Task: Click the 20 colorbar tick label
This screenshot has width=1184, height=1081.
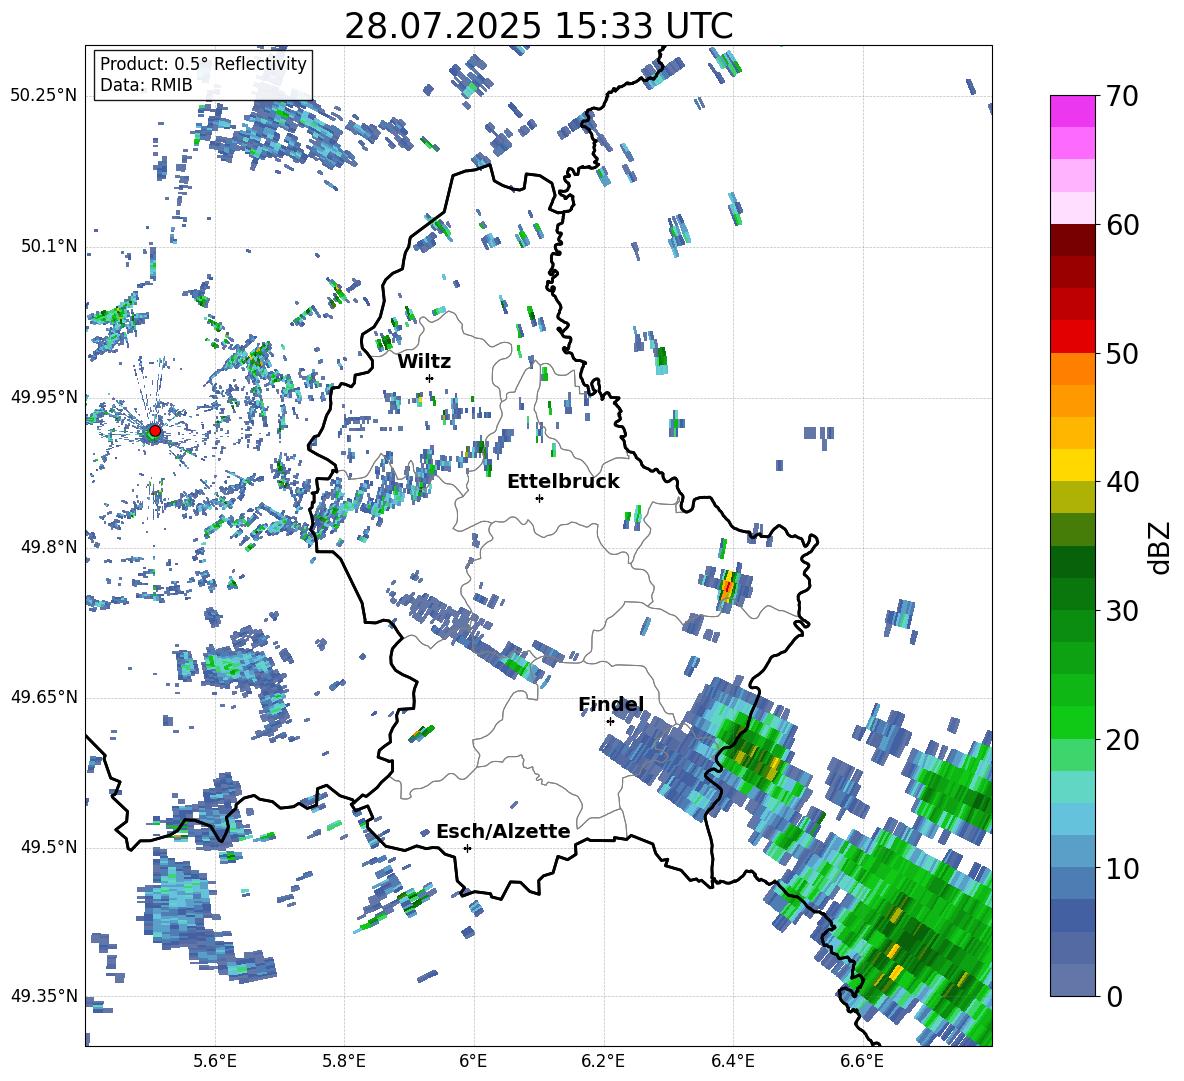Action: [x=1121, y=740]
